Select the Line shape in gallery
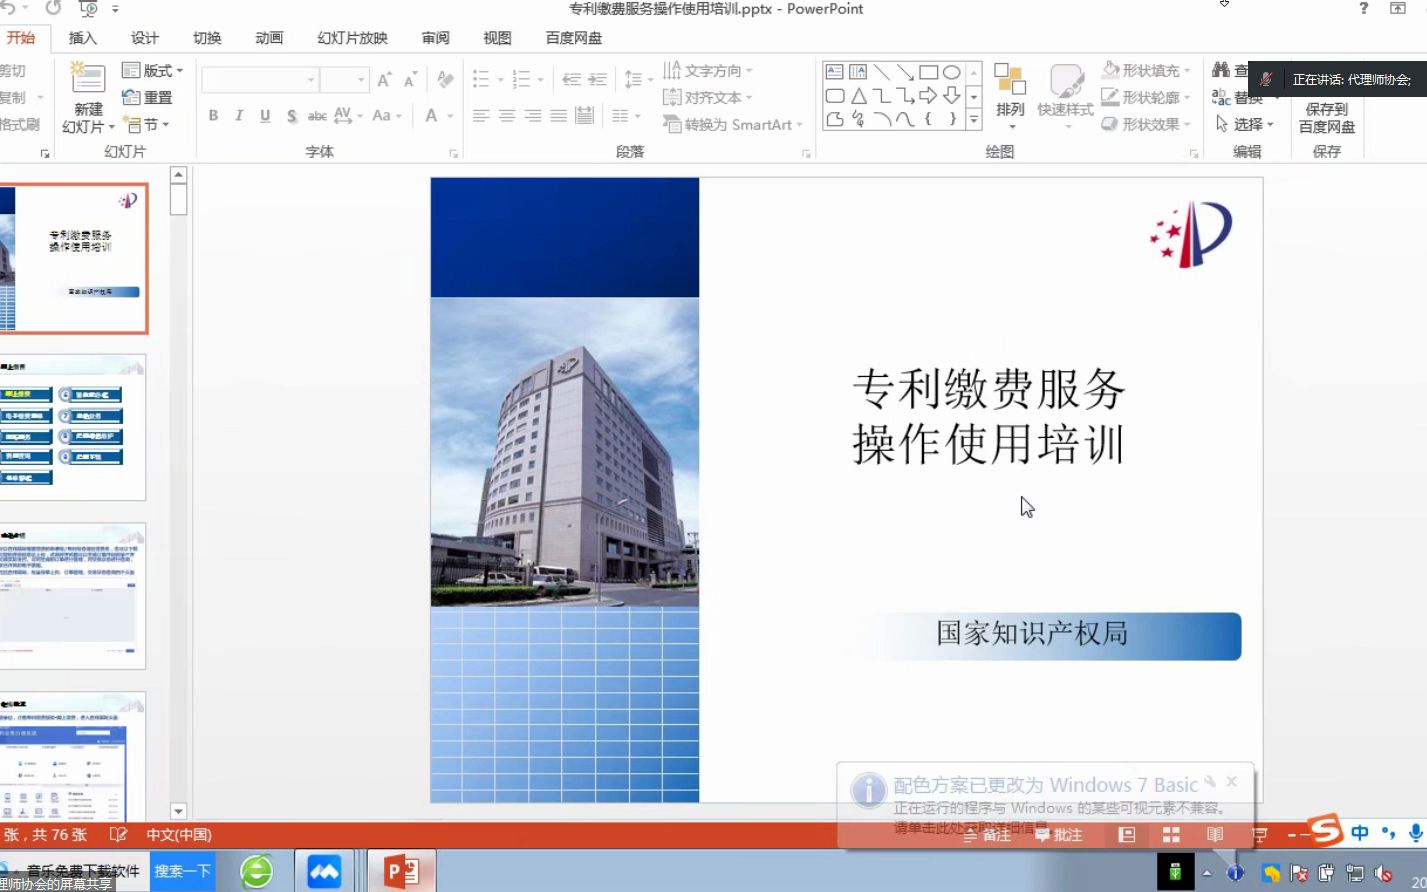 point(882,72)
